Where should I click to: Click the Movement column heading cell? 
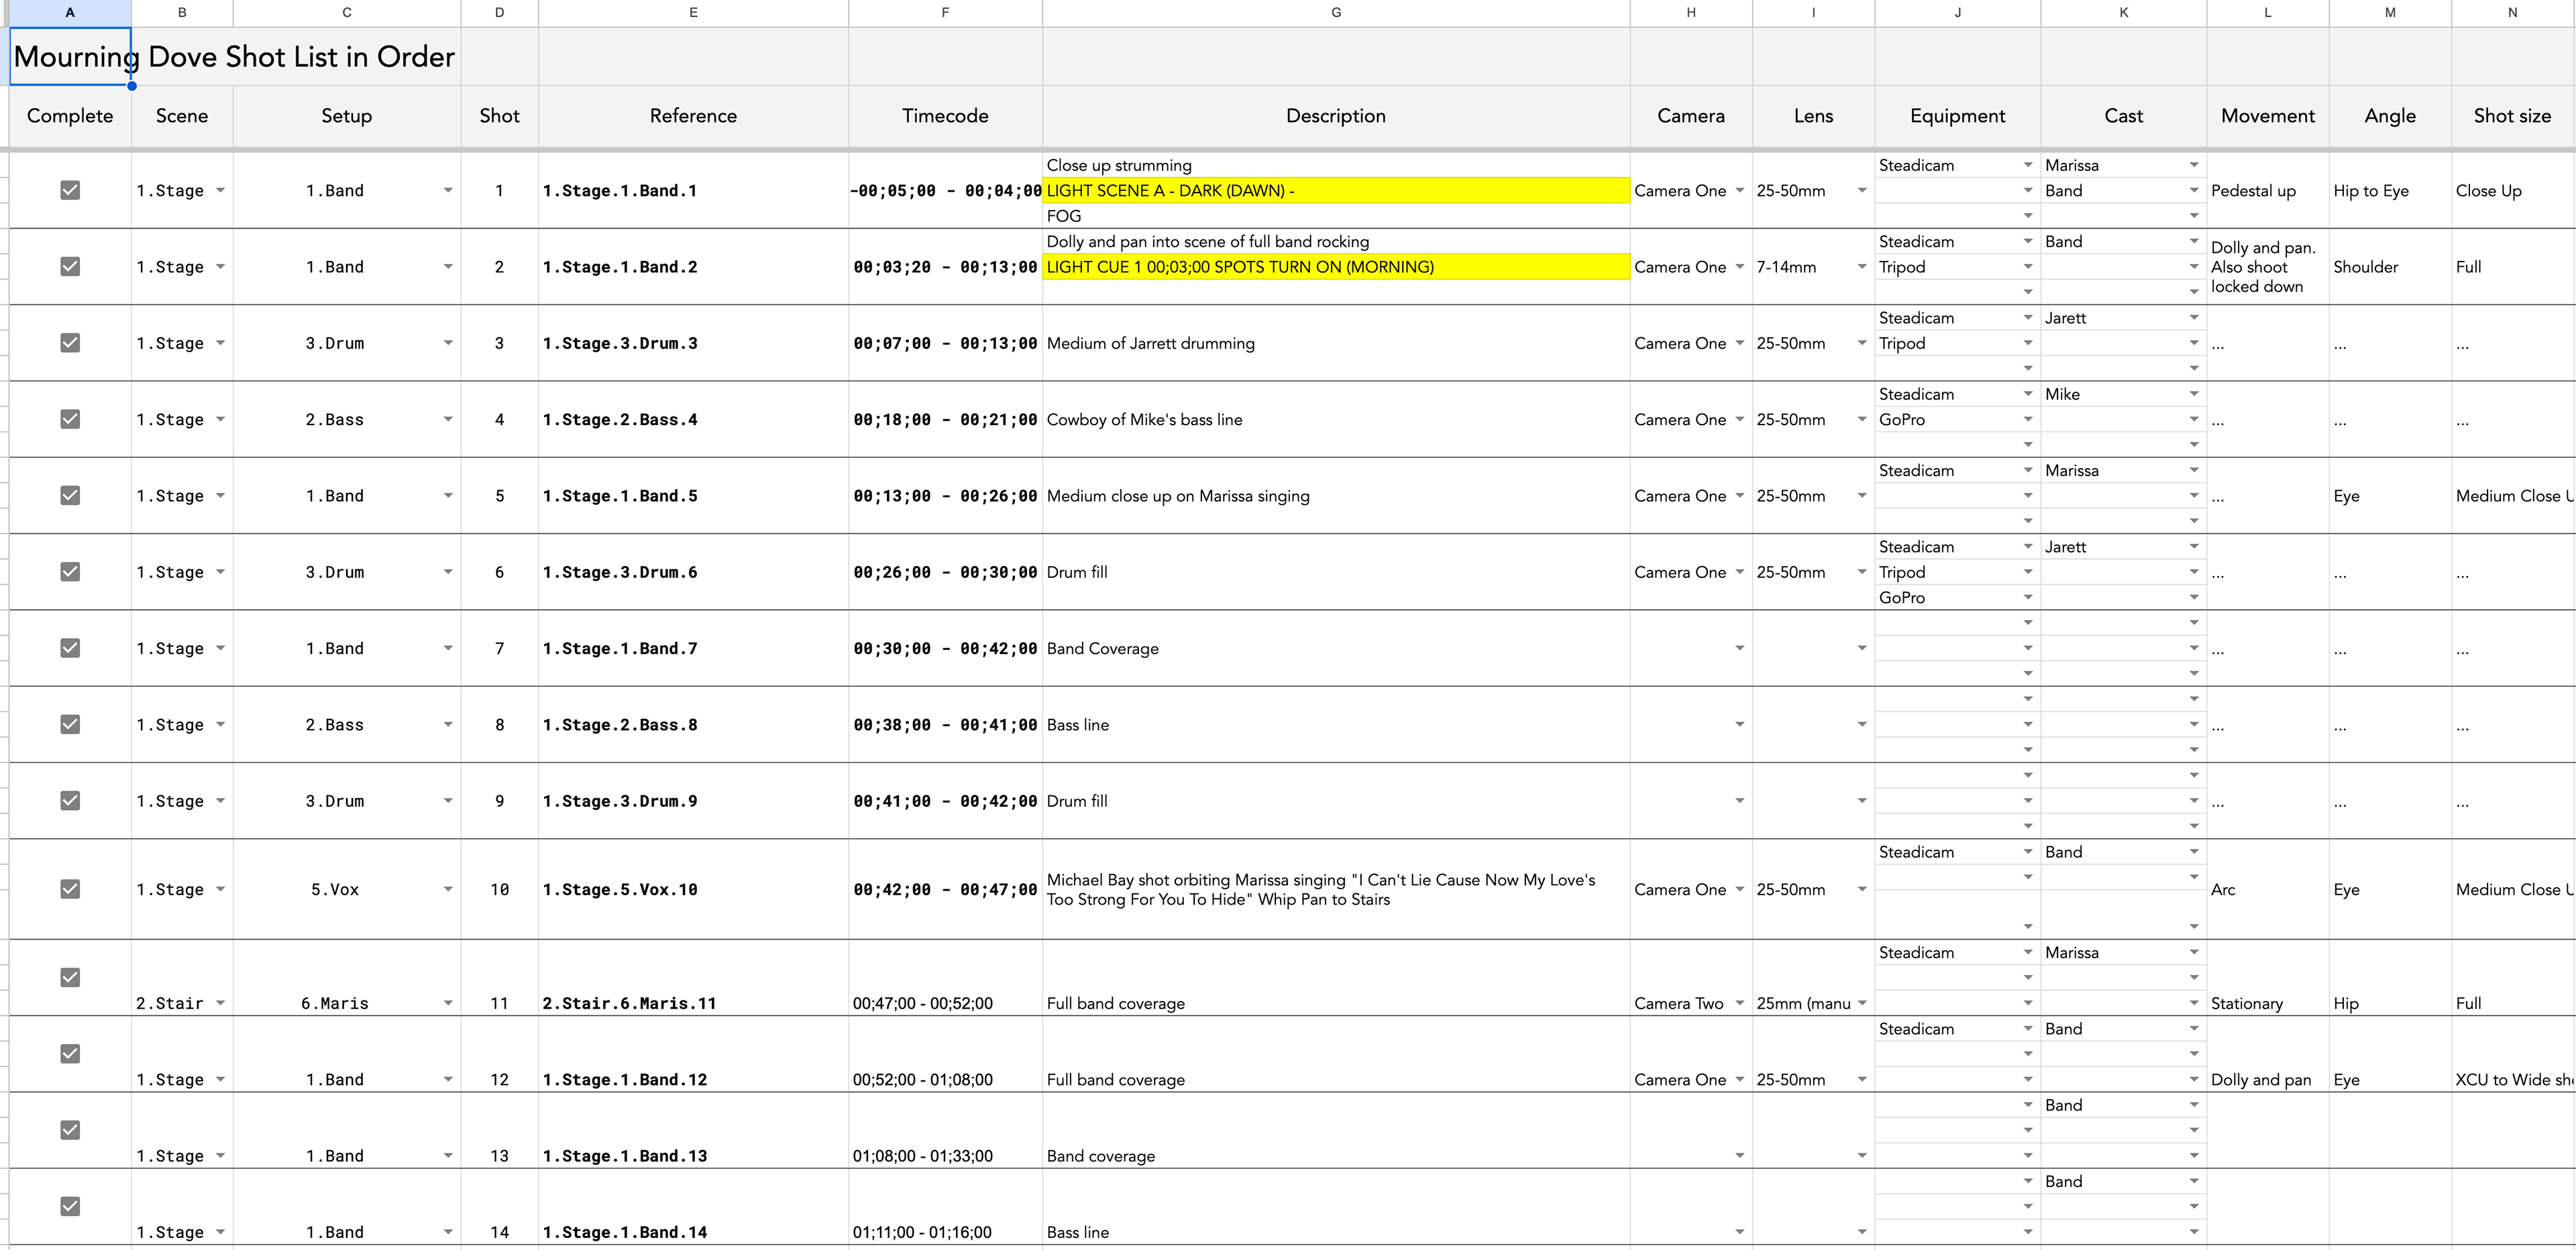(2267, 116)
